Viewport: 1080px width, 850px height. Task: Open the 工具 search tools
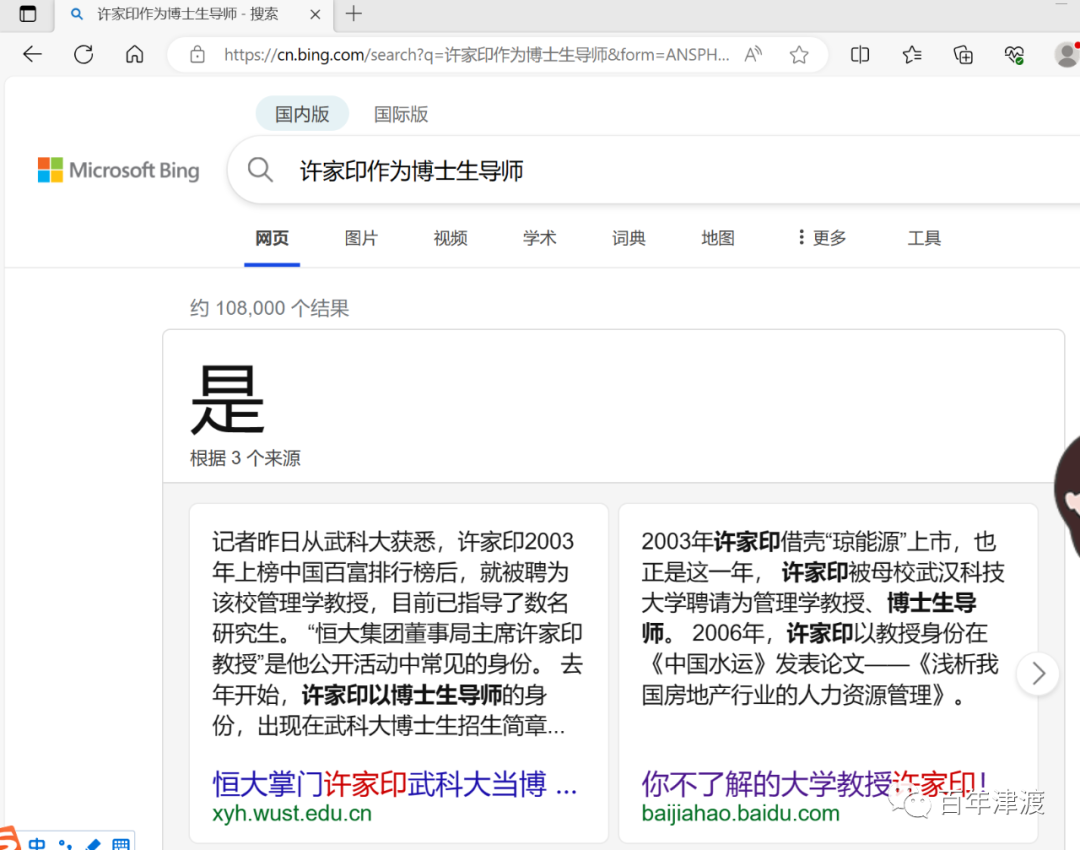pyautogui.click(x=924, y=238)
